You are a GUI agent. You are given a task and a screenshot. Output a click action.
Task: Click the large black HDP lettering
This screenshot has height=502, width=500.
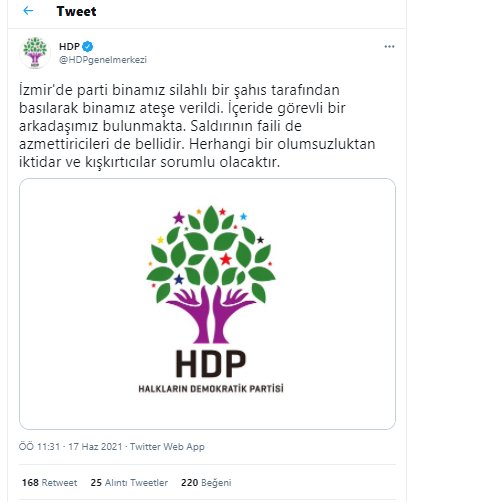pyautogui.click(x=211, y=364)
